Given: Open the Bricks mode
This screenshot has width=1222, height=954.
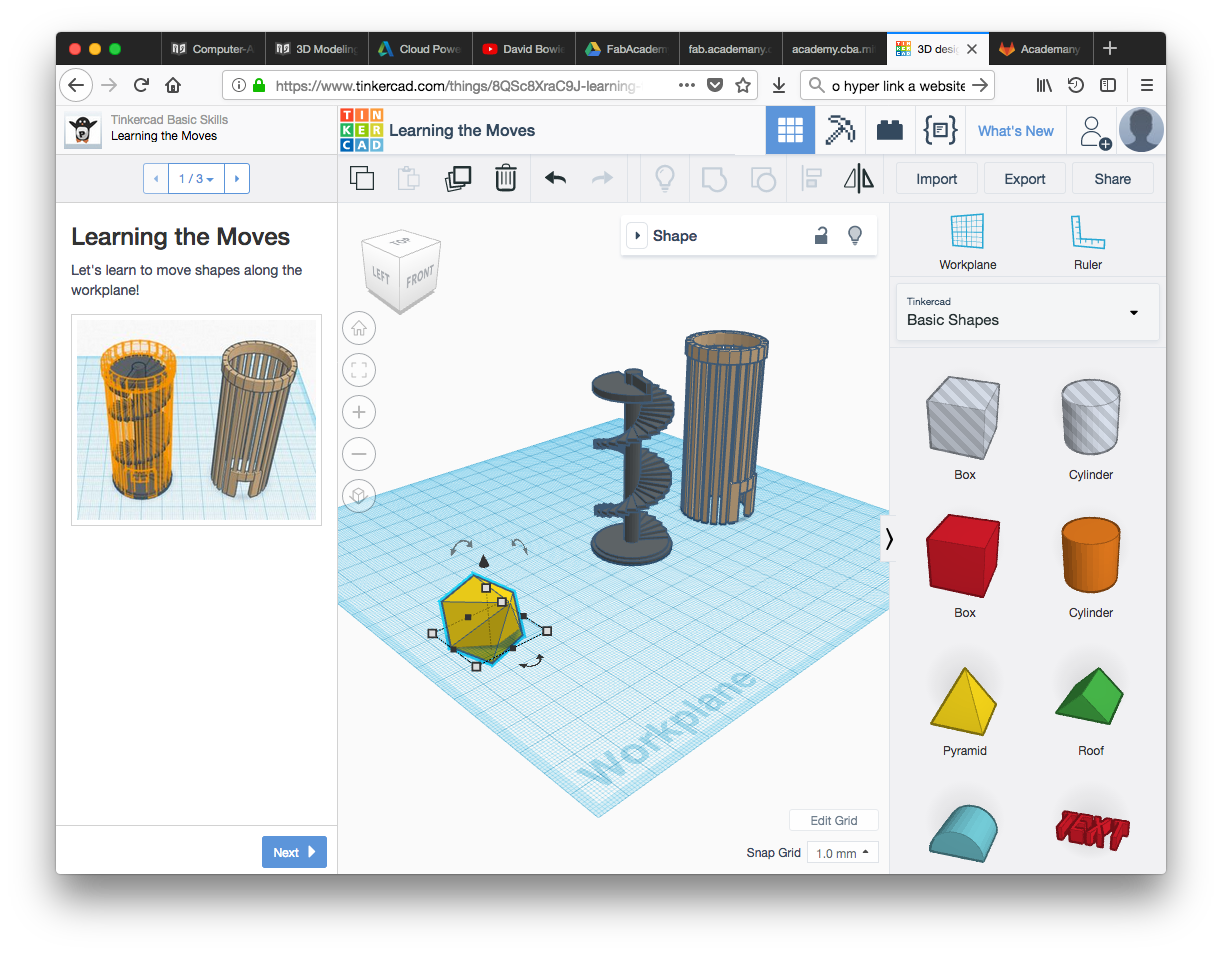Looking at the screenshot, I should coord(890,130).
